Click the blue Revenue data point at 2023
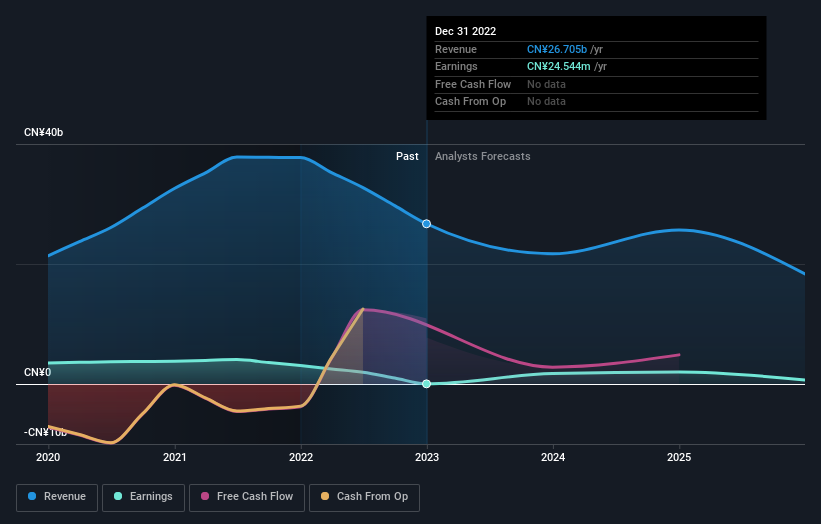This screenshot has height=524, width=821. [427, 224]
